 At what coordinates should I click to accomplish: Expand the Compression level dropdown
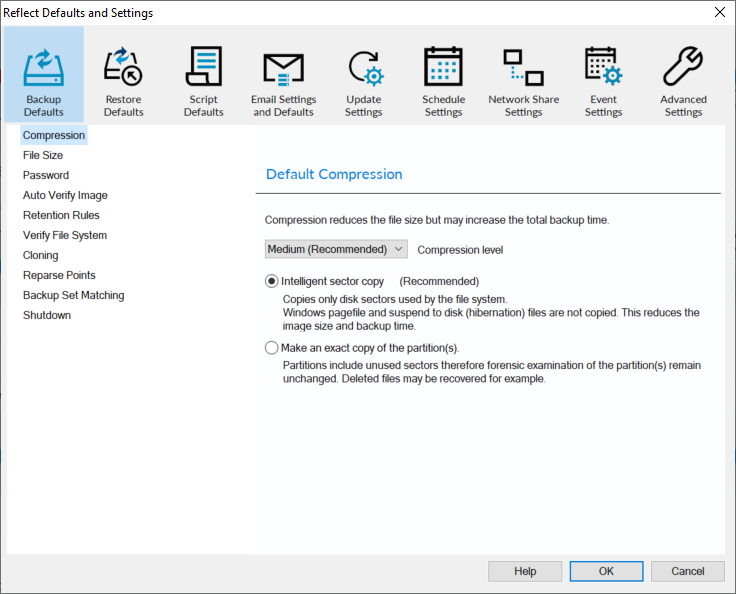(336, 249)
